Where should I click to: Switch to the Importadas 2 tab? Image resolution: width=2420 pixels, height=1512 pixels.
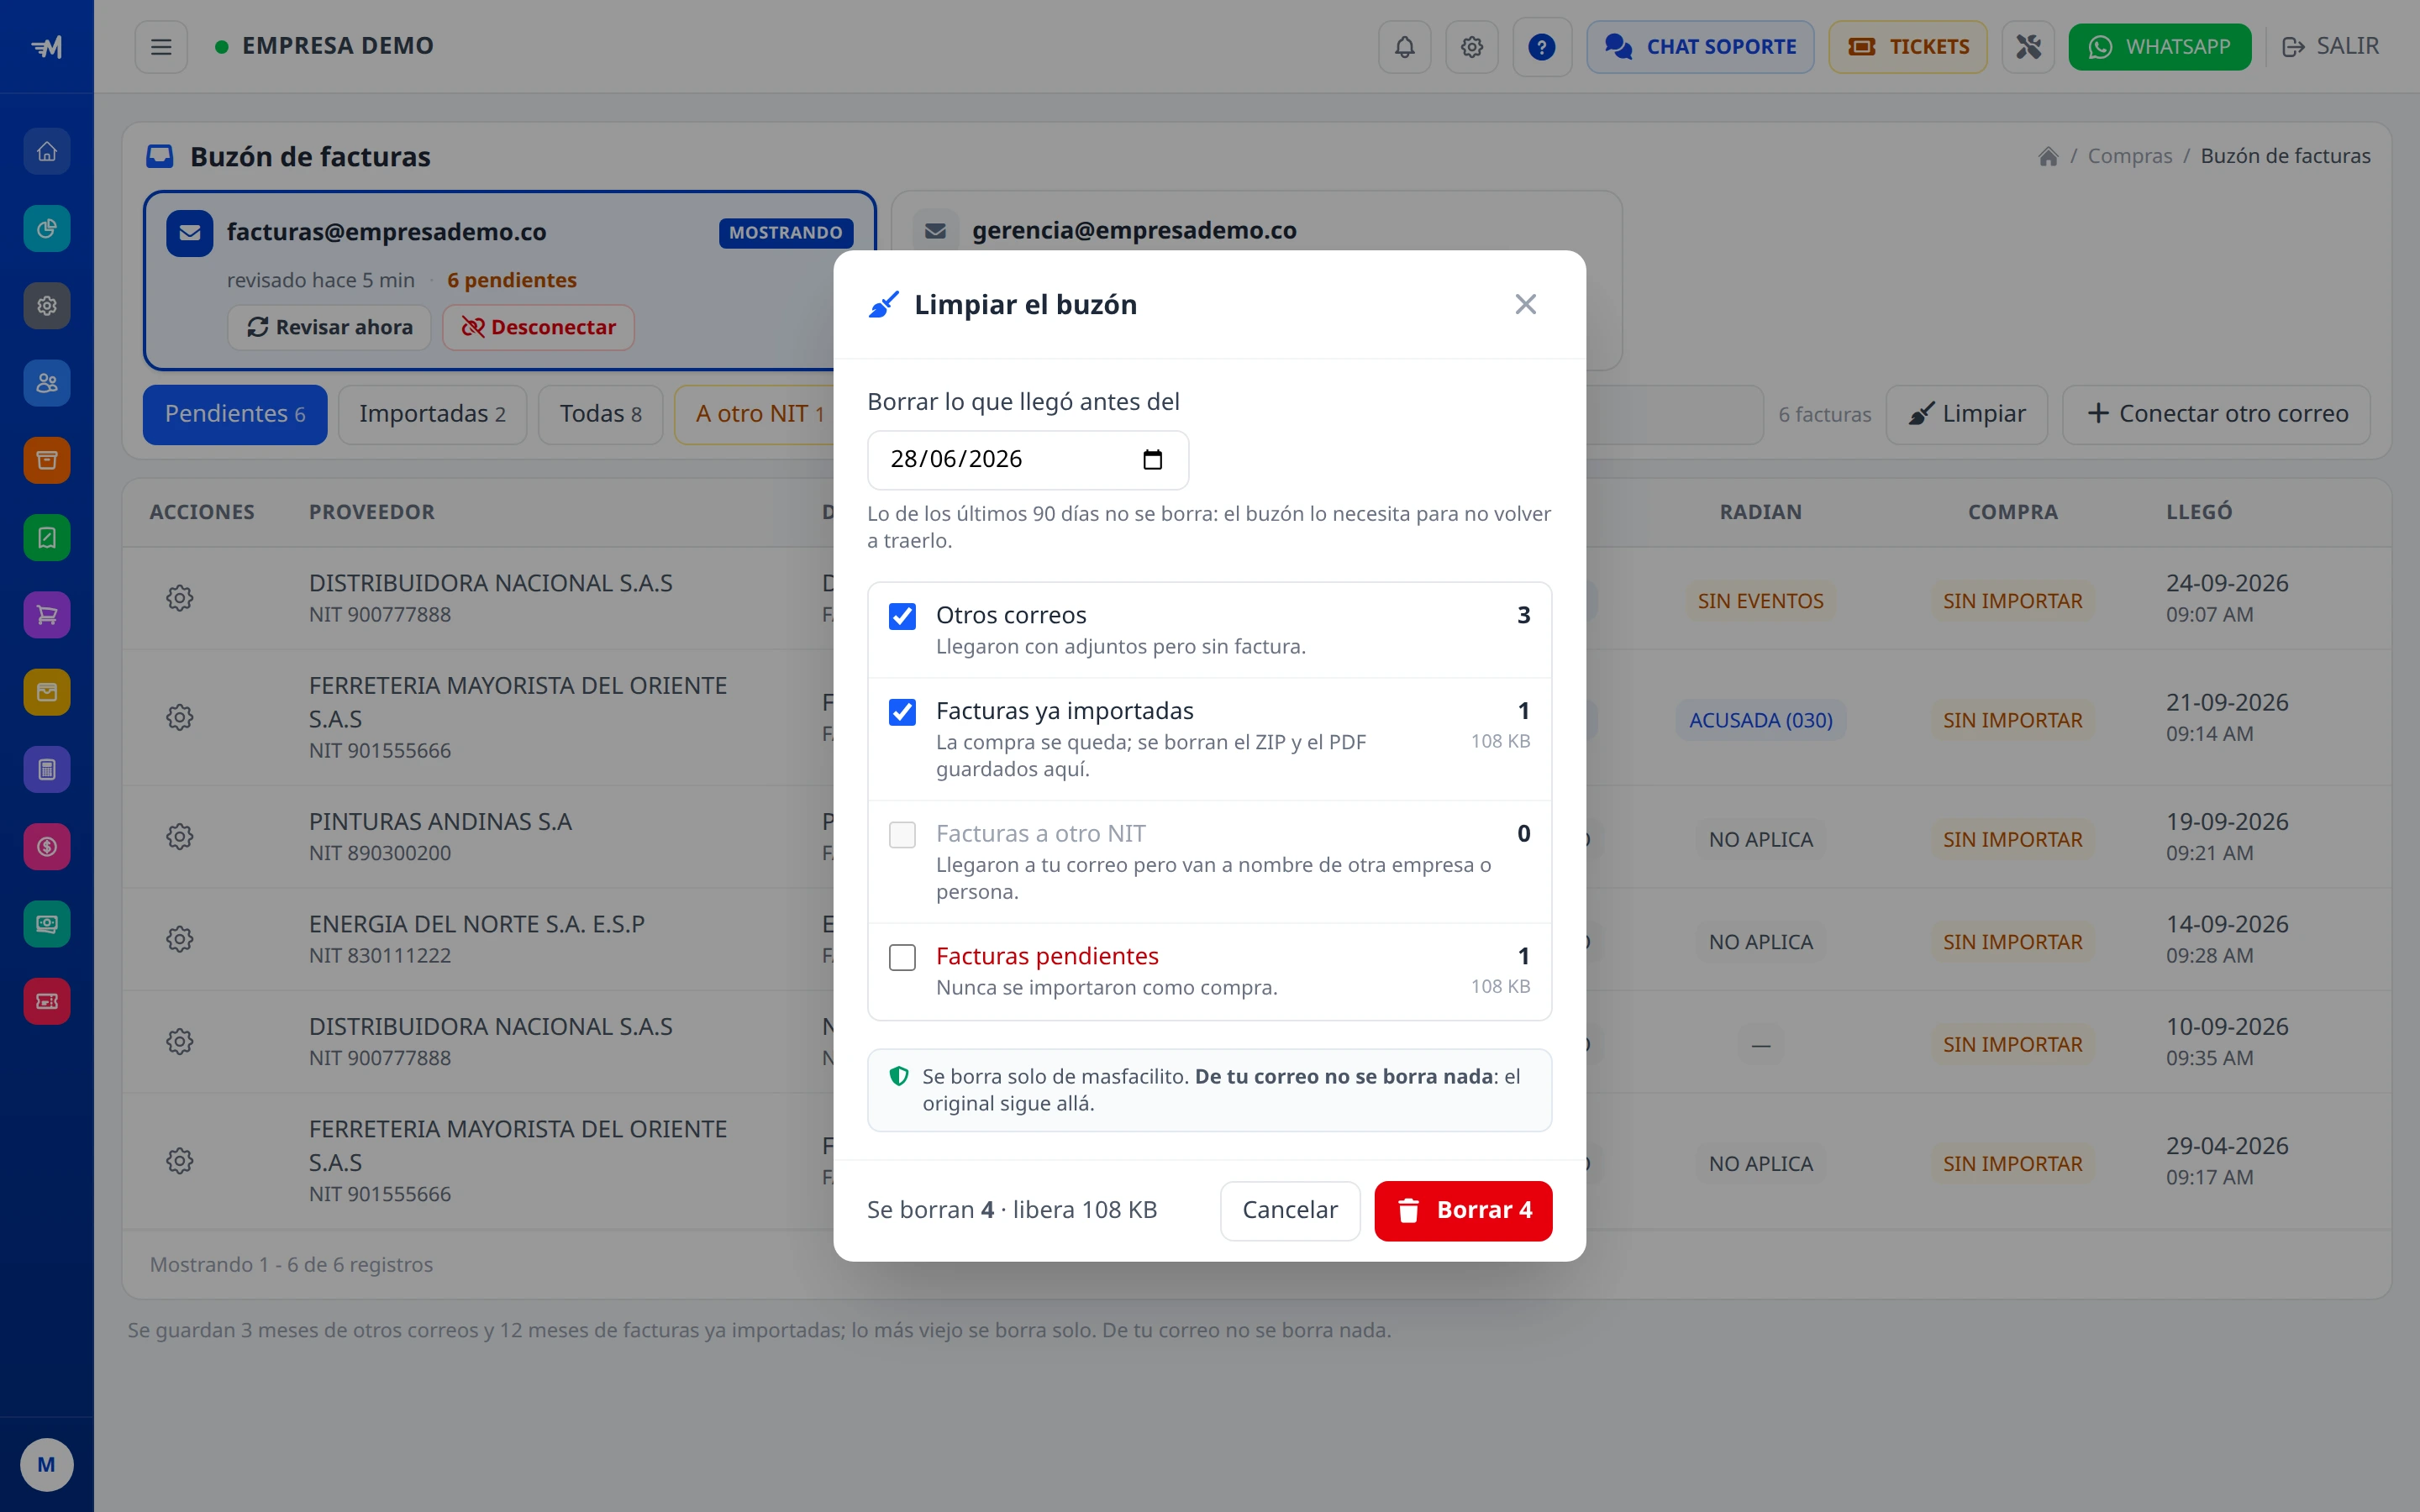(432, 414)
